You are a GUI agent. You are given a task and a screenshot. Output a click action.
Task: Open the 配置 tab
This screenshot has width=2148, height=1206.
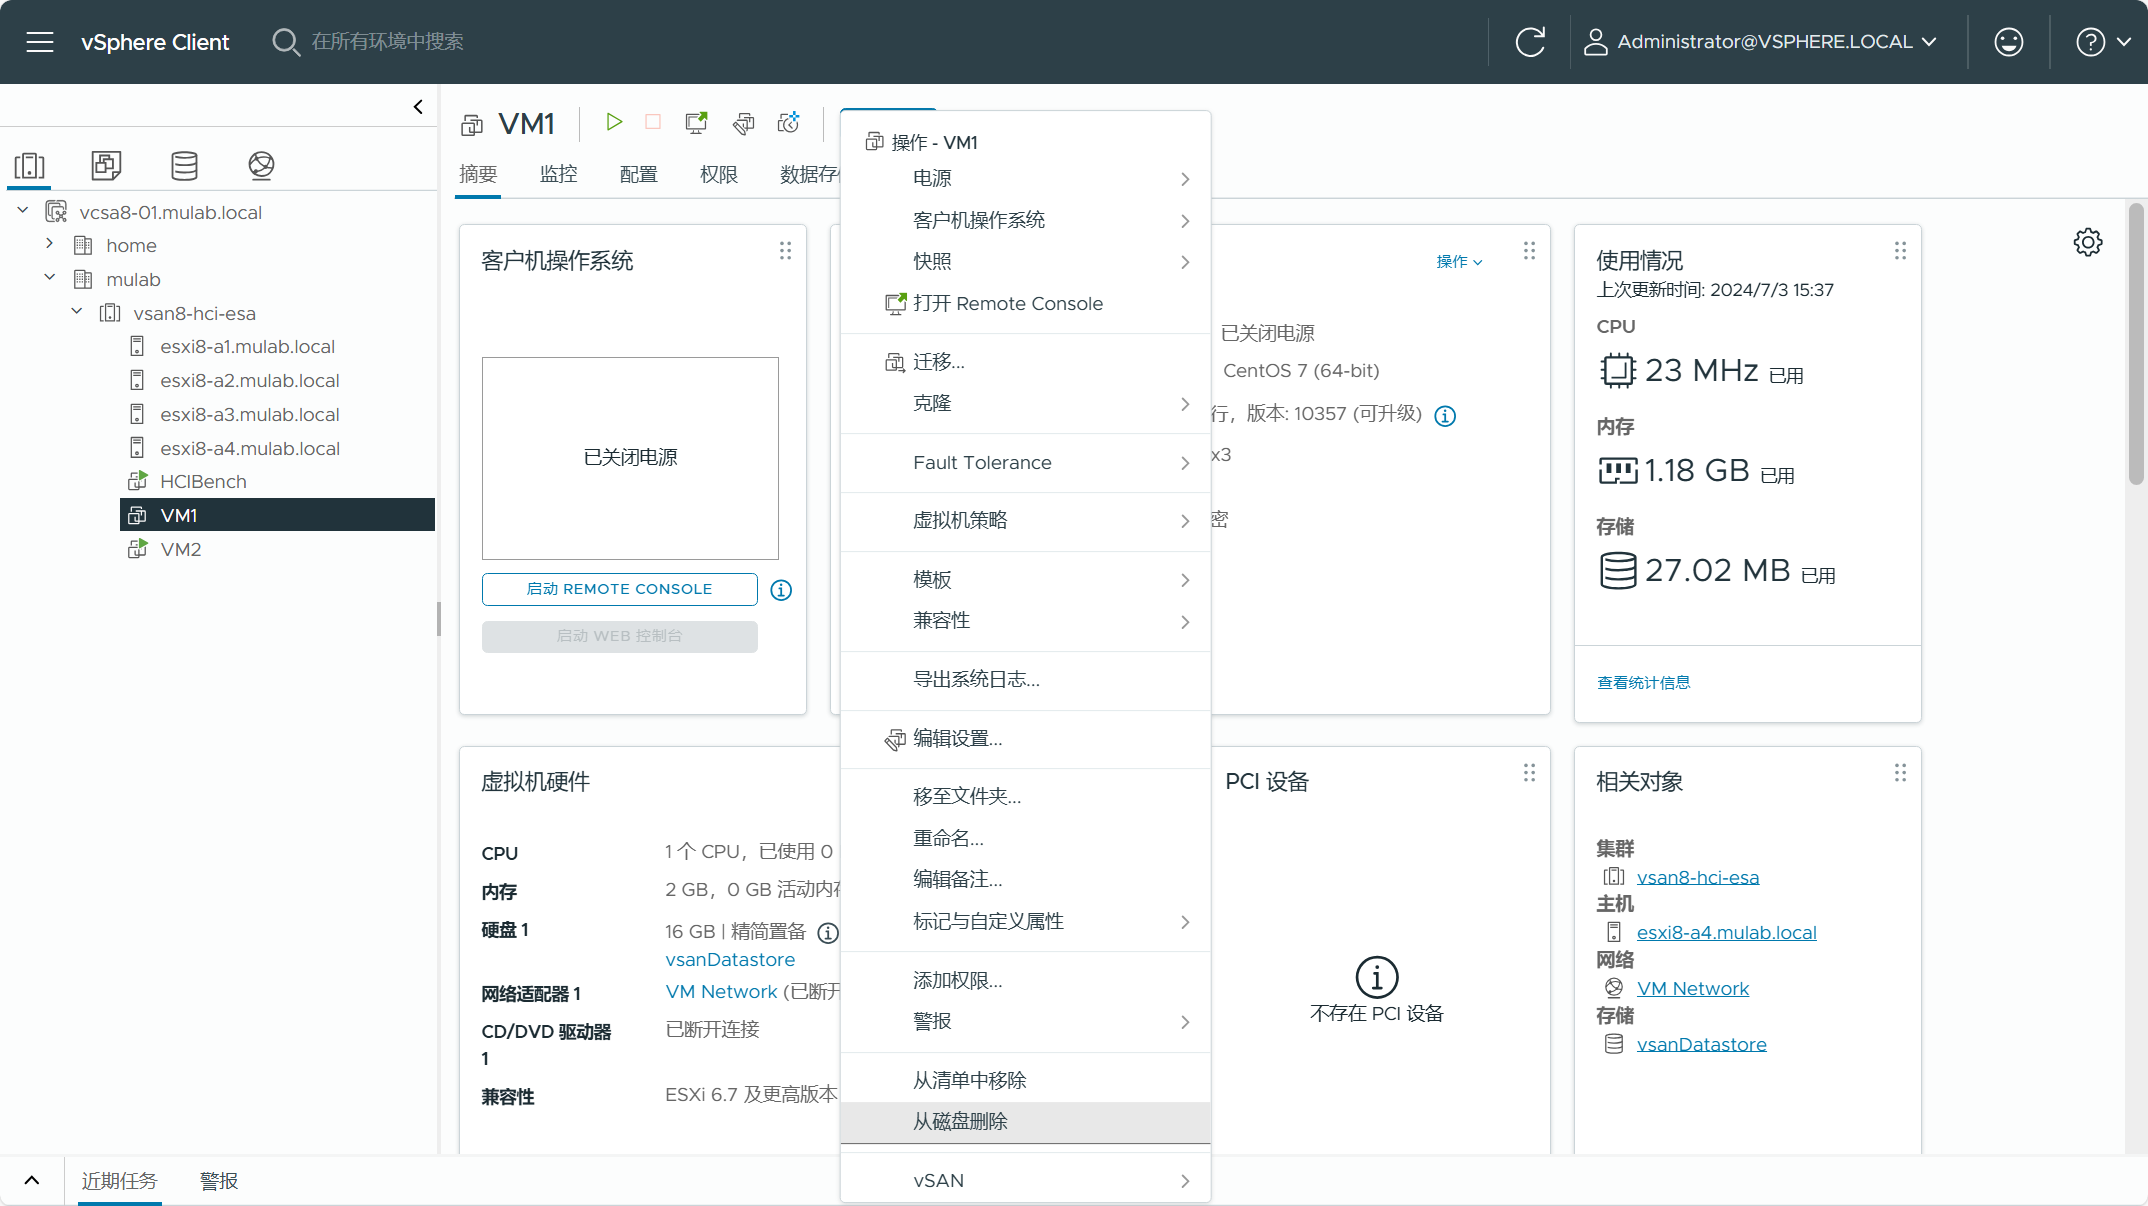(x=638, y=174)
